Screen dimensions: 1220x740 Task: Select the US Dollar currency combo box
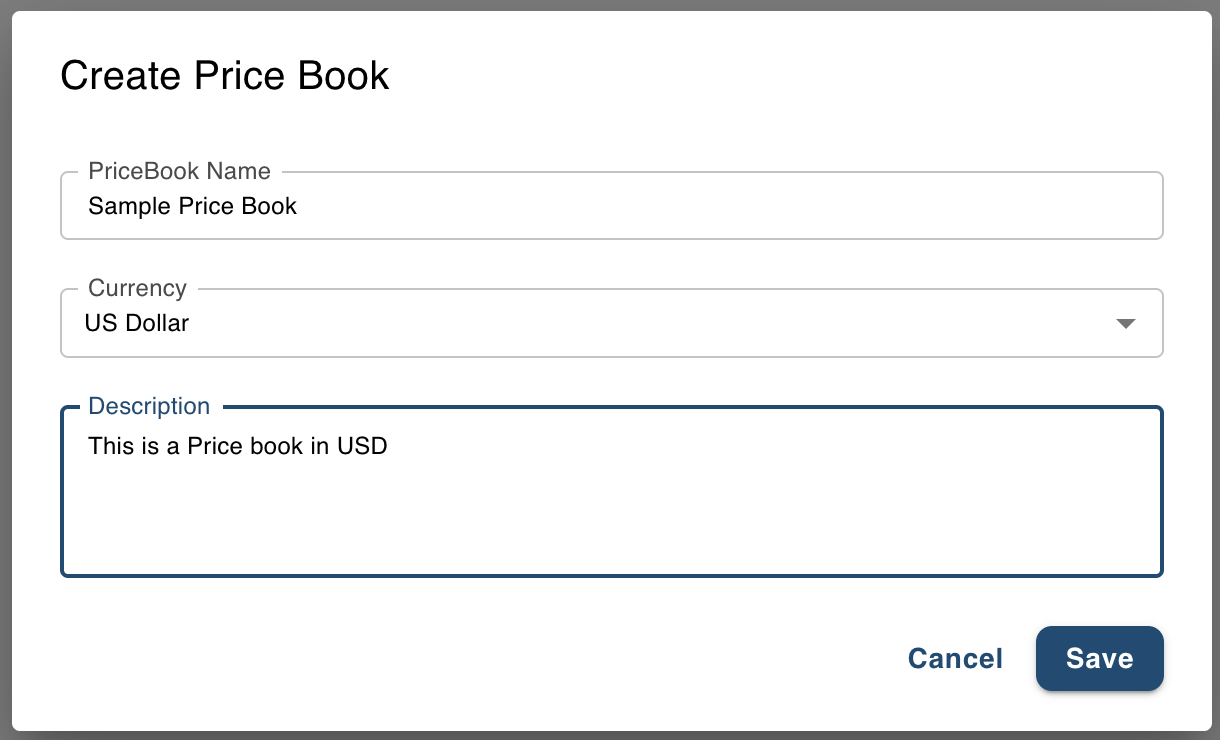pos(611,323)
